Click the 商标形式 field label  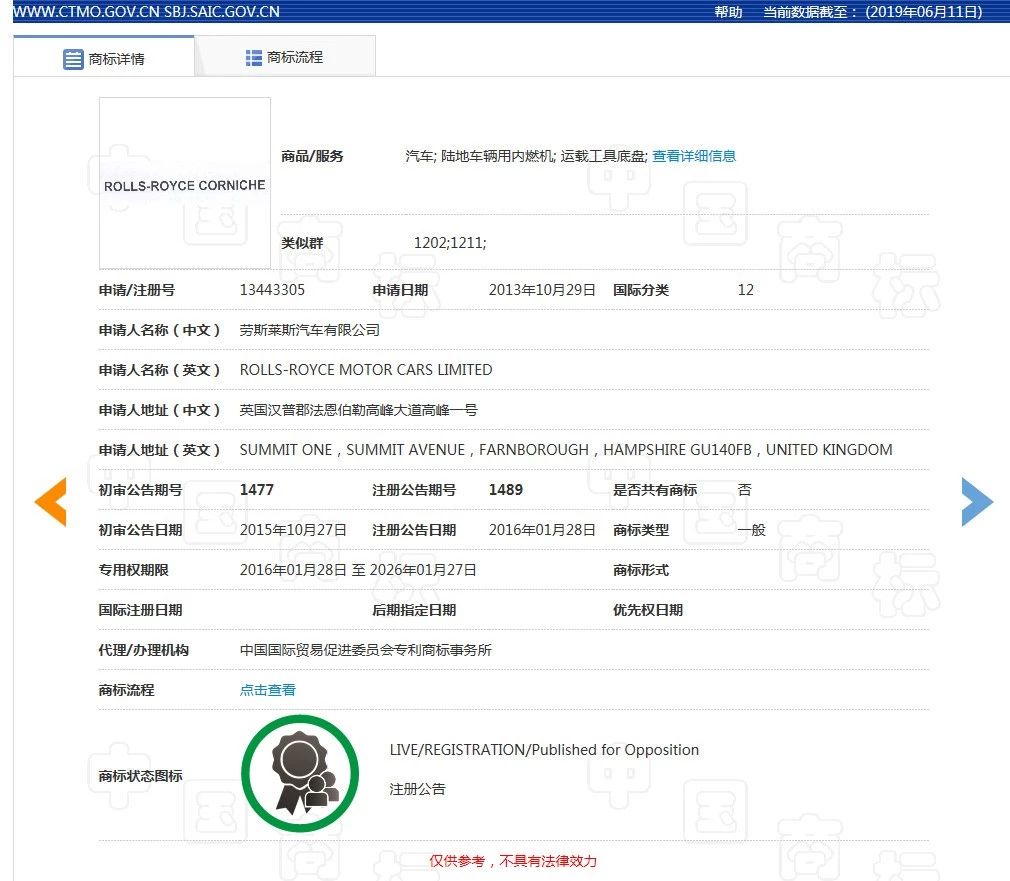(640, 570)
